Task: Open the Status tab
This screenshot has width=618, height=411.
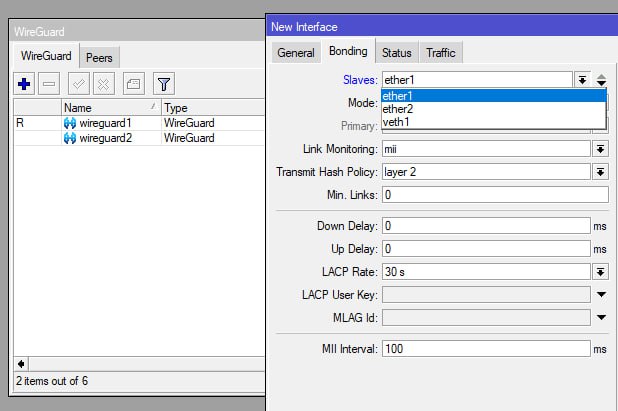Action: click(396, 53)
